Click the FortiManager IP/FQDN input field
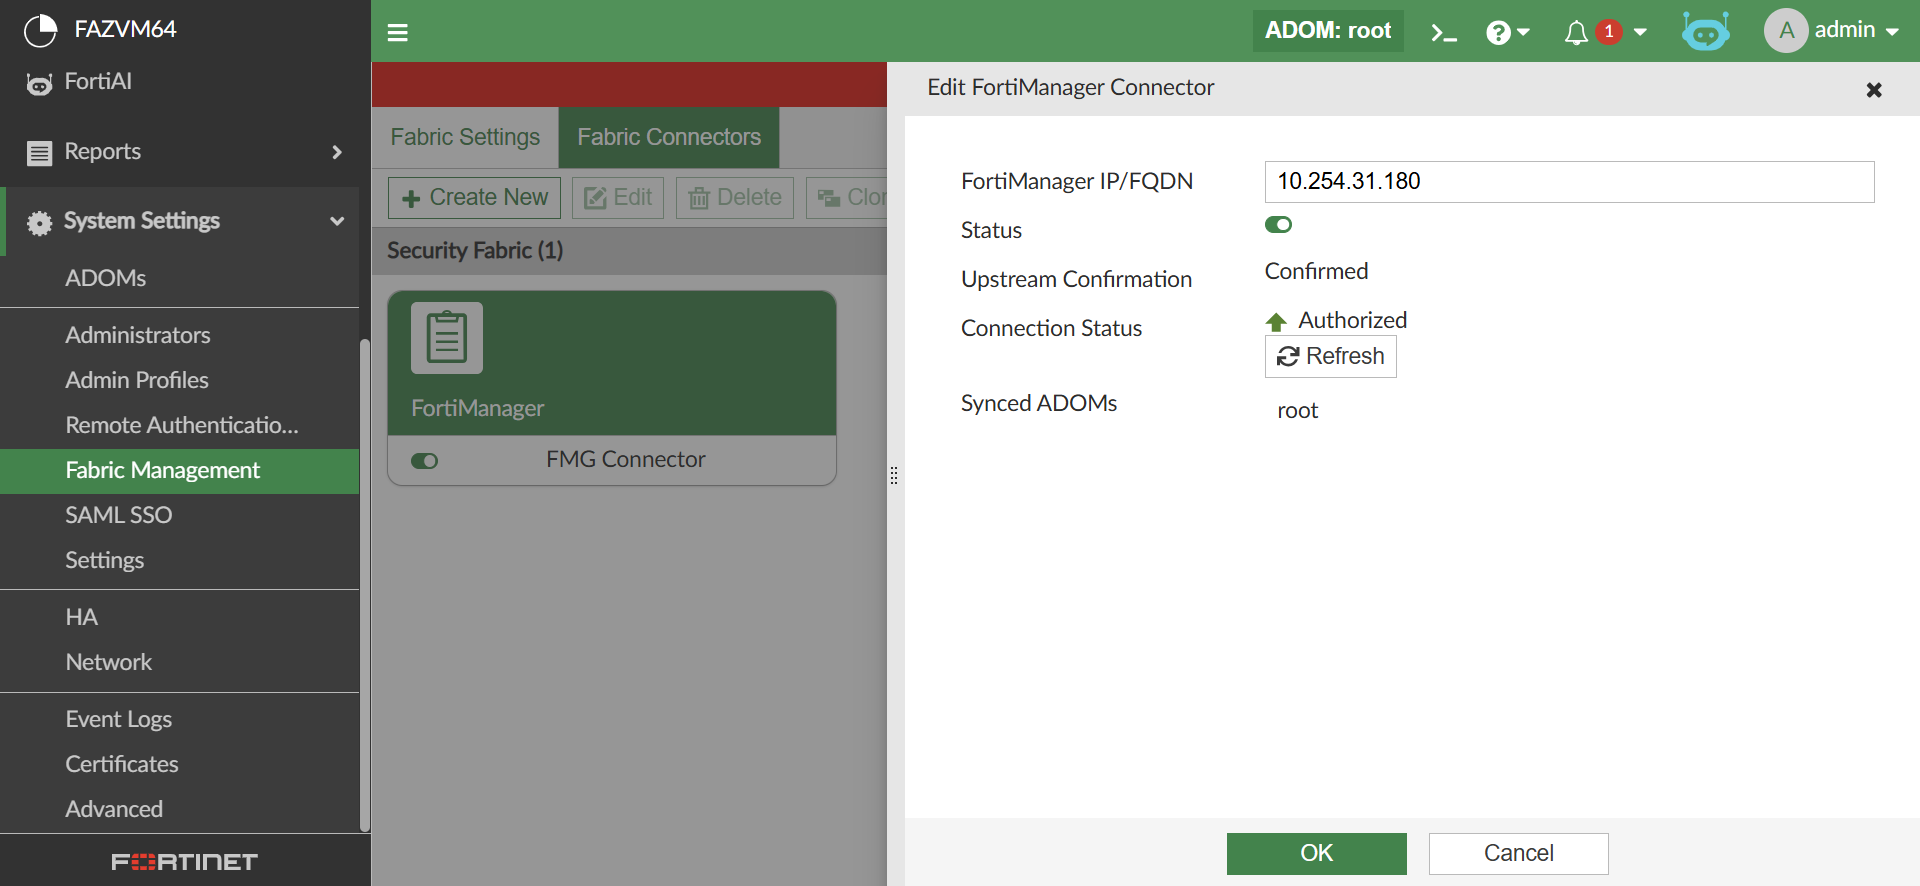This screenshot has width=1920, height=886. pos(1568,182)
